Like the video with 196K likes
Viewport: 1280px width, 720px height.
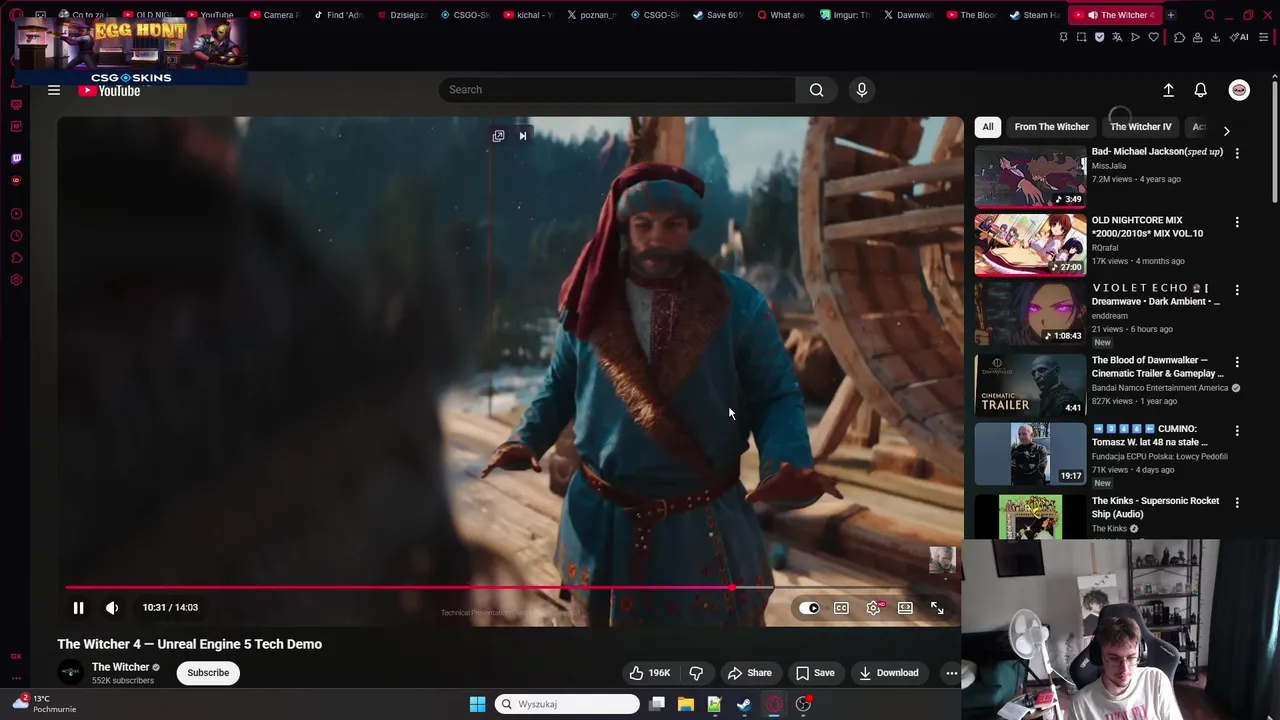pos(650,673)
